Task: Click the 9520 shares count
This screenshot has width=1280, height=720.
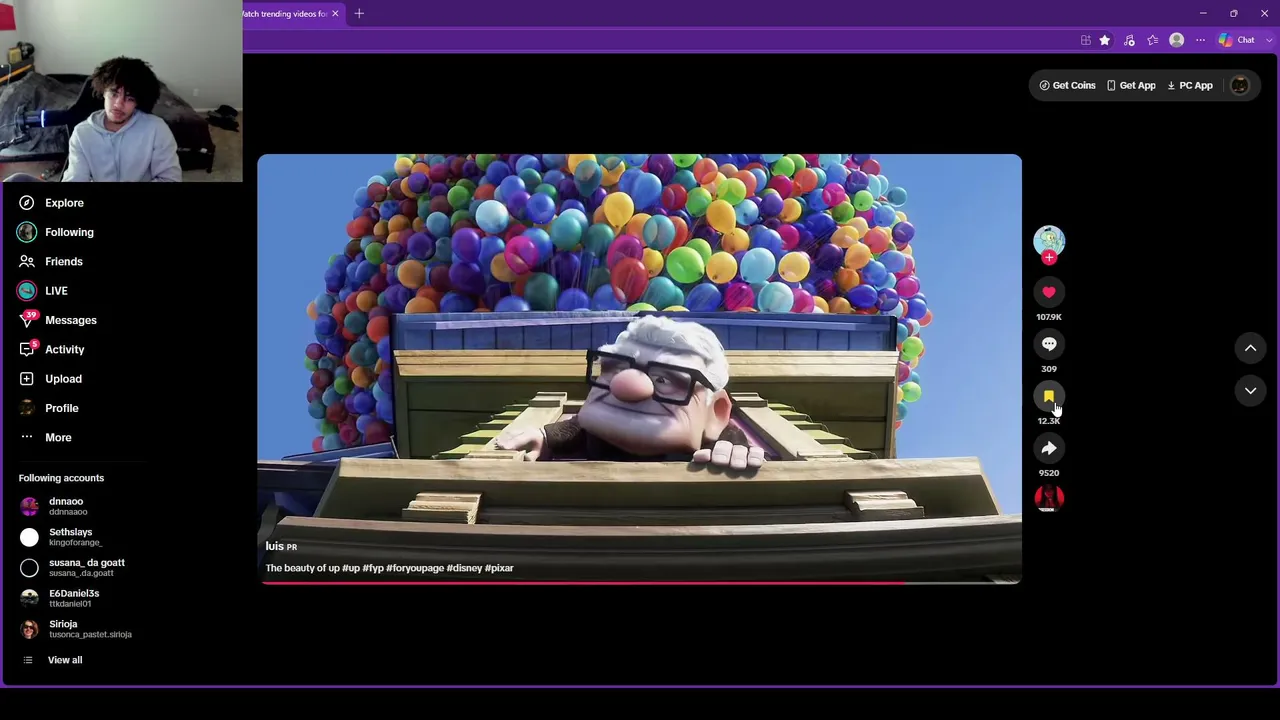Action: coord(1049,473)
